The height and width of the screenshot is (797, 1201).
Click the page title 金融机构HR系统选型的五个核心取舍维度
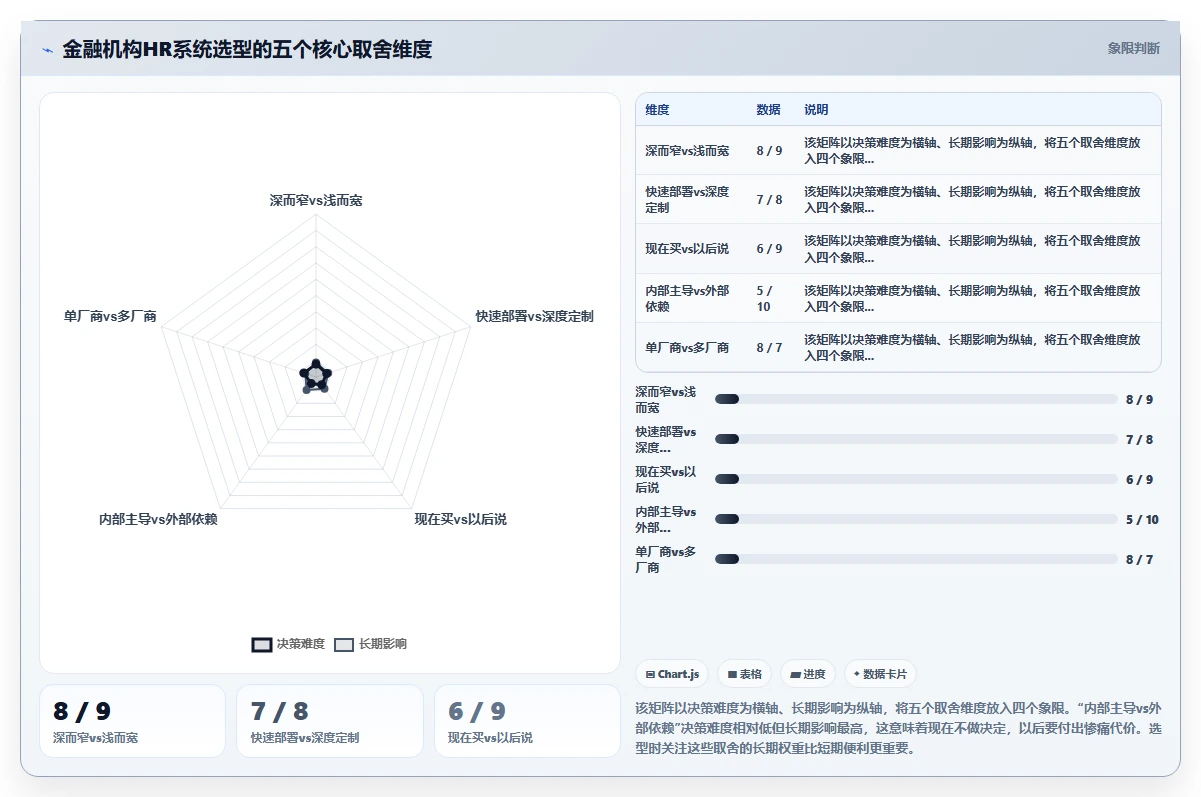tap(247, 49)
